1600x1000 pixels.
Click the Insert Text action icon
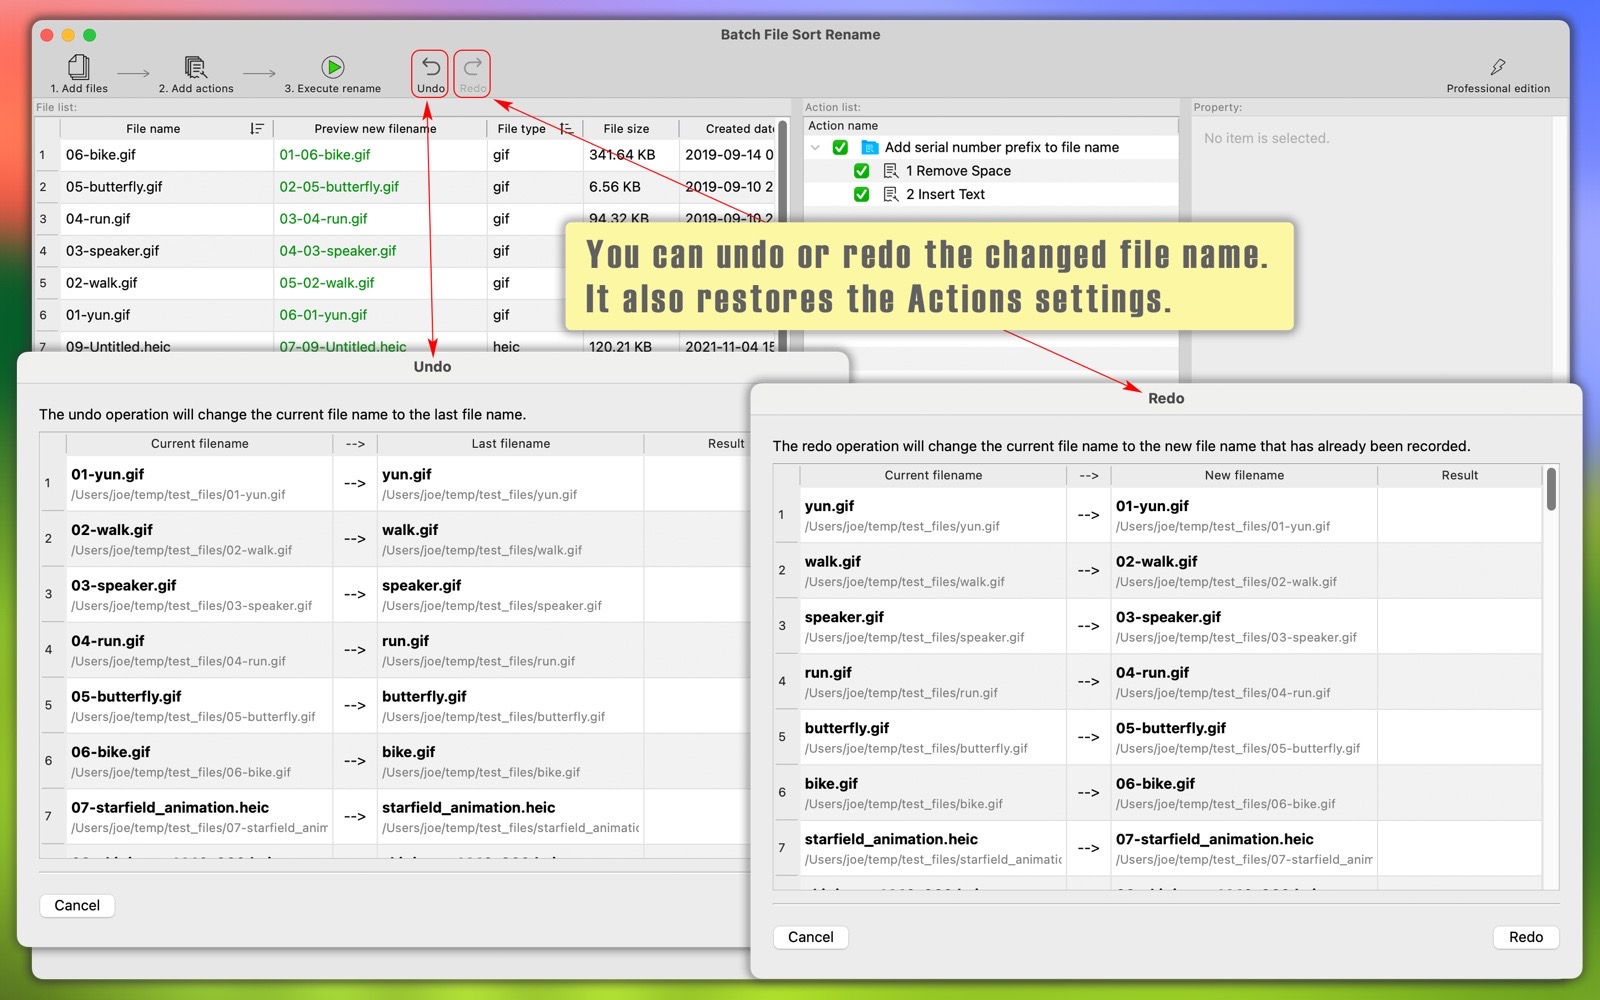point(891,195)
